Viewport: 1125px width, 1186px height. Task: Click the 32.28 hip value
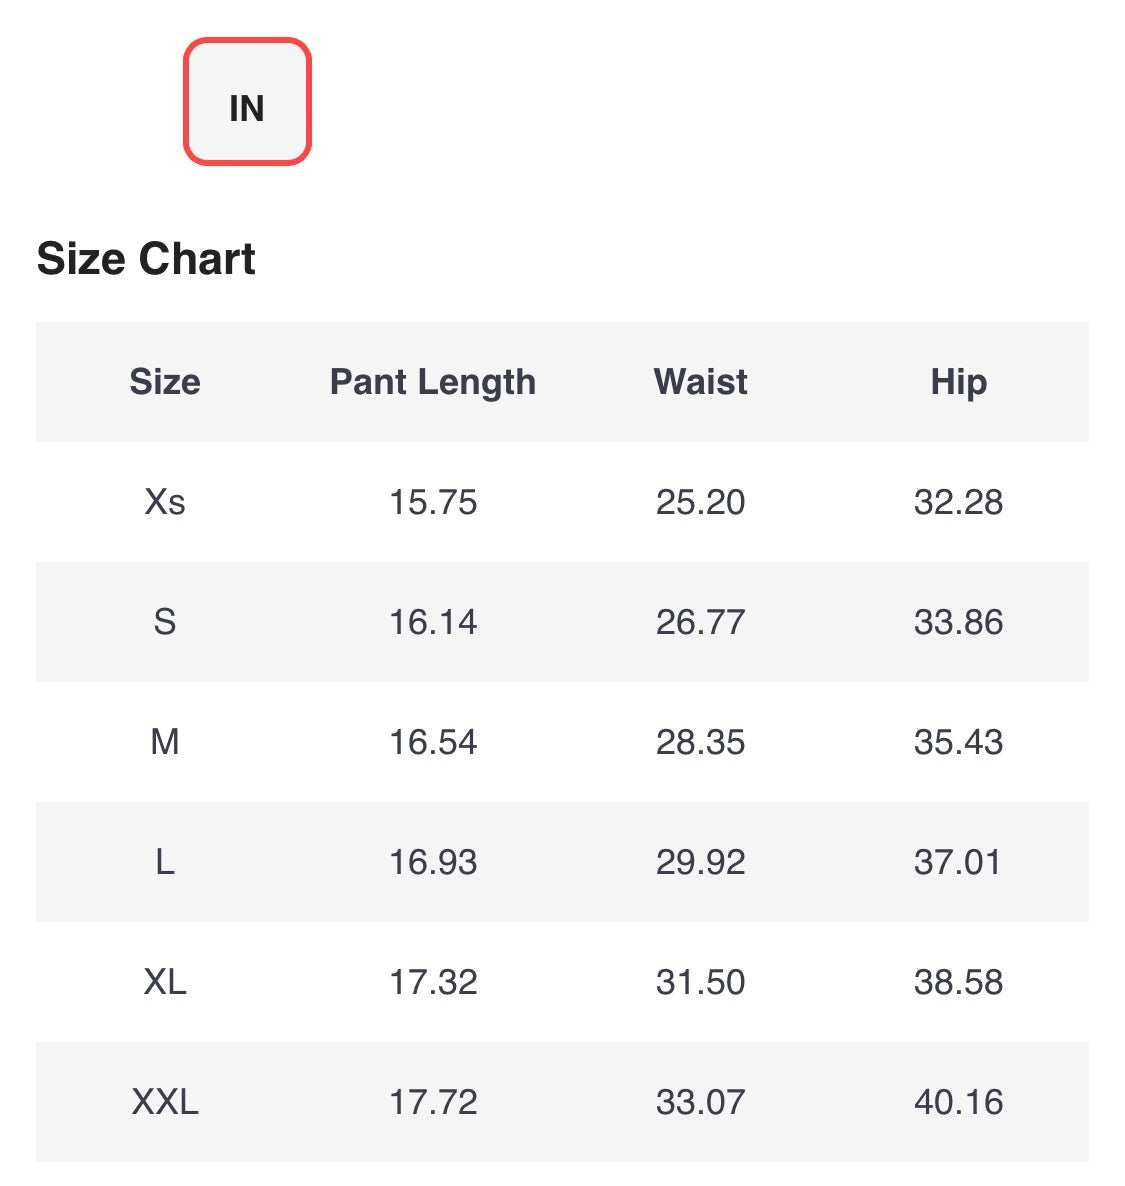958,502
